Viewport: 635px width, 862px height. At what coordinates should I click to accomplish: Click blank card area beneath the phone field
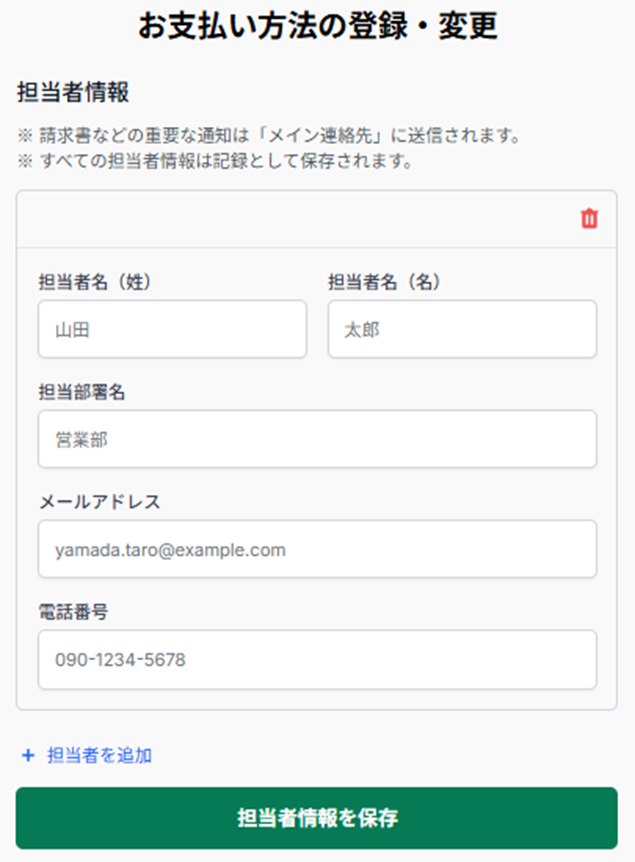tap(317, 699)
